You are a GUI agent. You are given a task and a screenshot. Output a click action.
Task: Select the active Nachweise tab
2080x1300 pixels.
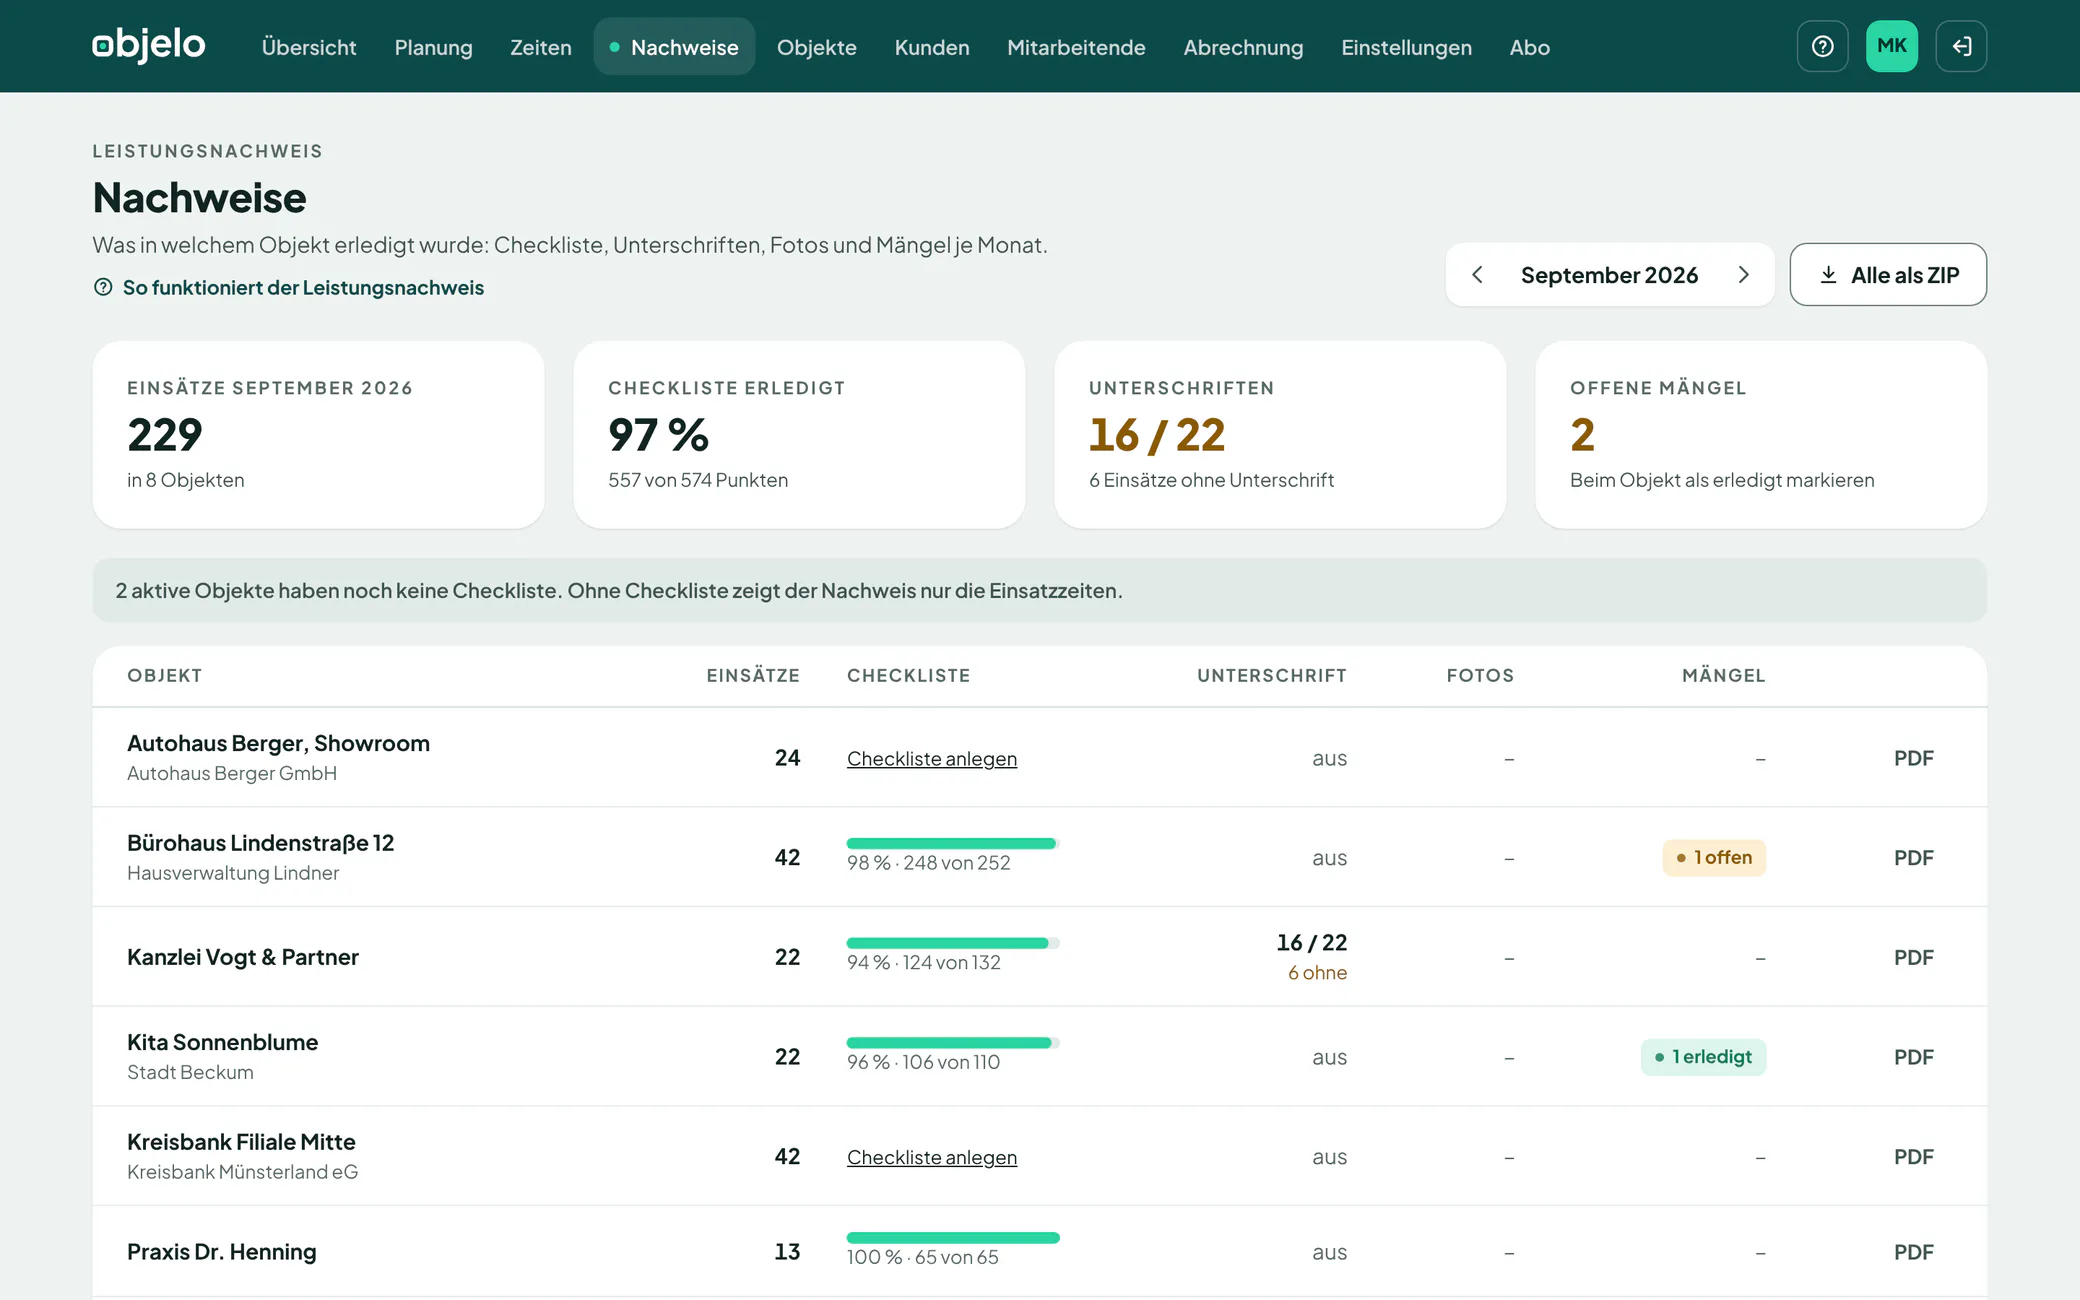tap(674, 47)
